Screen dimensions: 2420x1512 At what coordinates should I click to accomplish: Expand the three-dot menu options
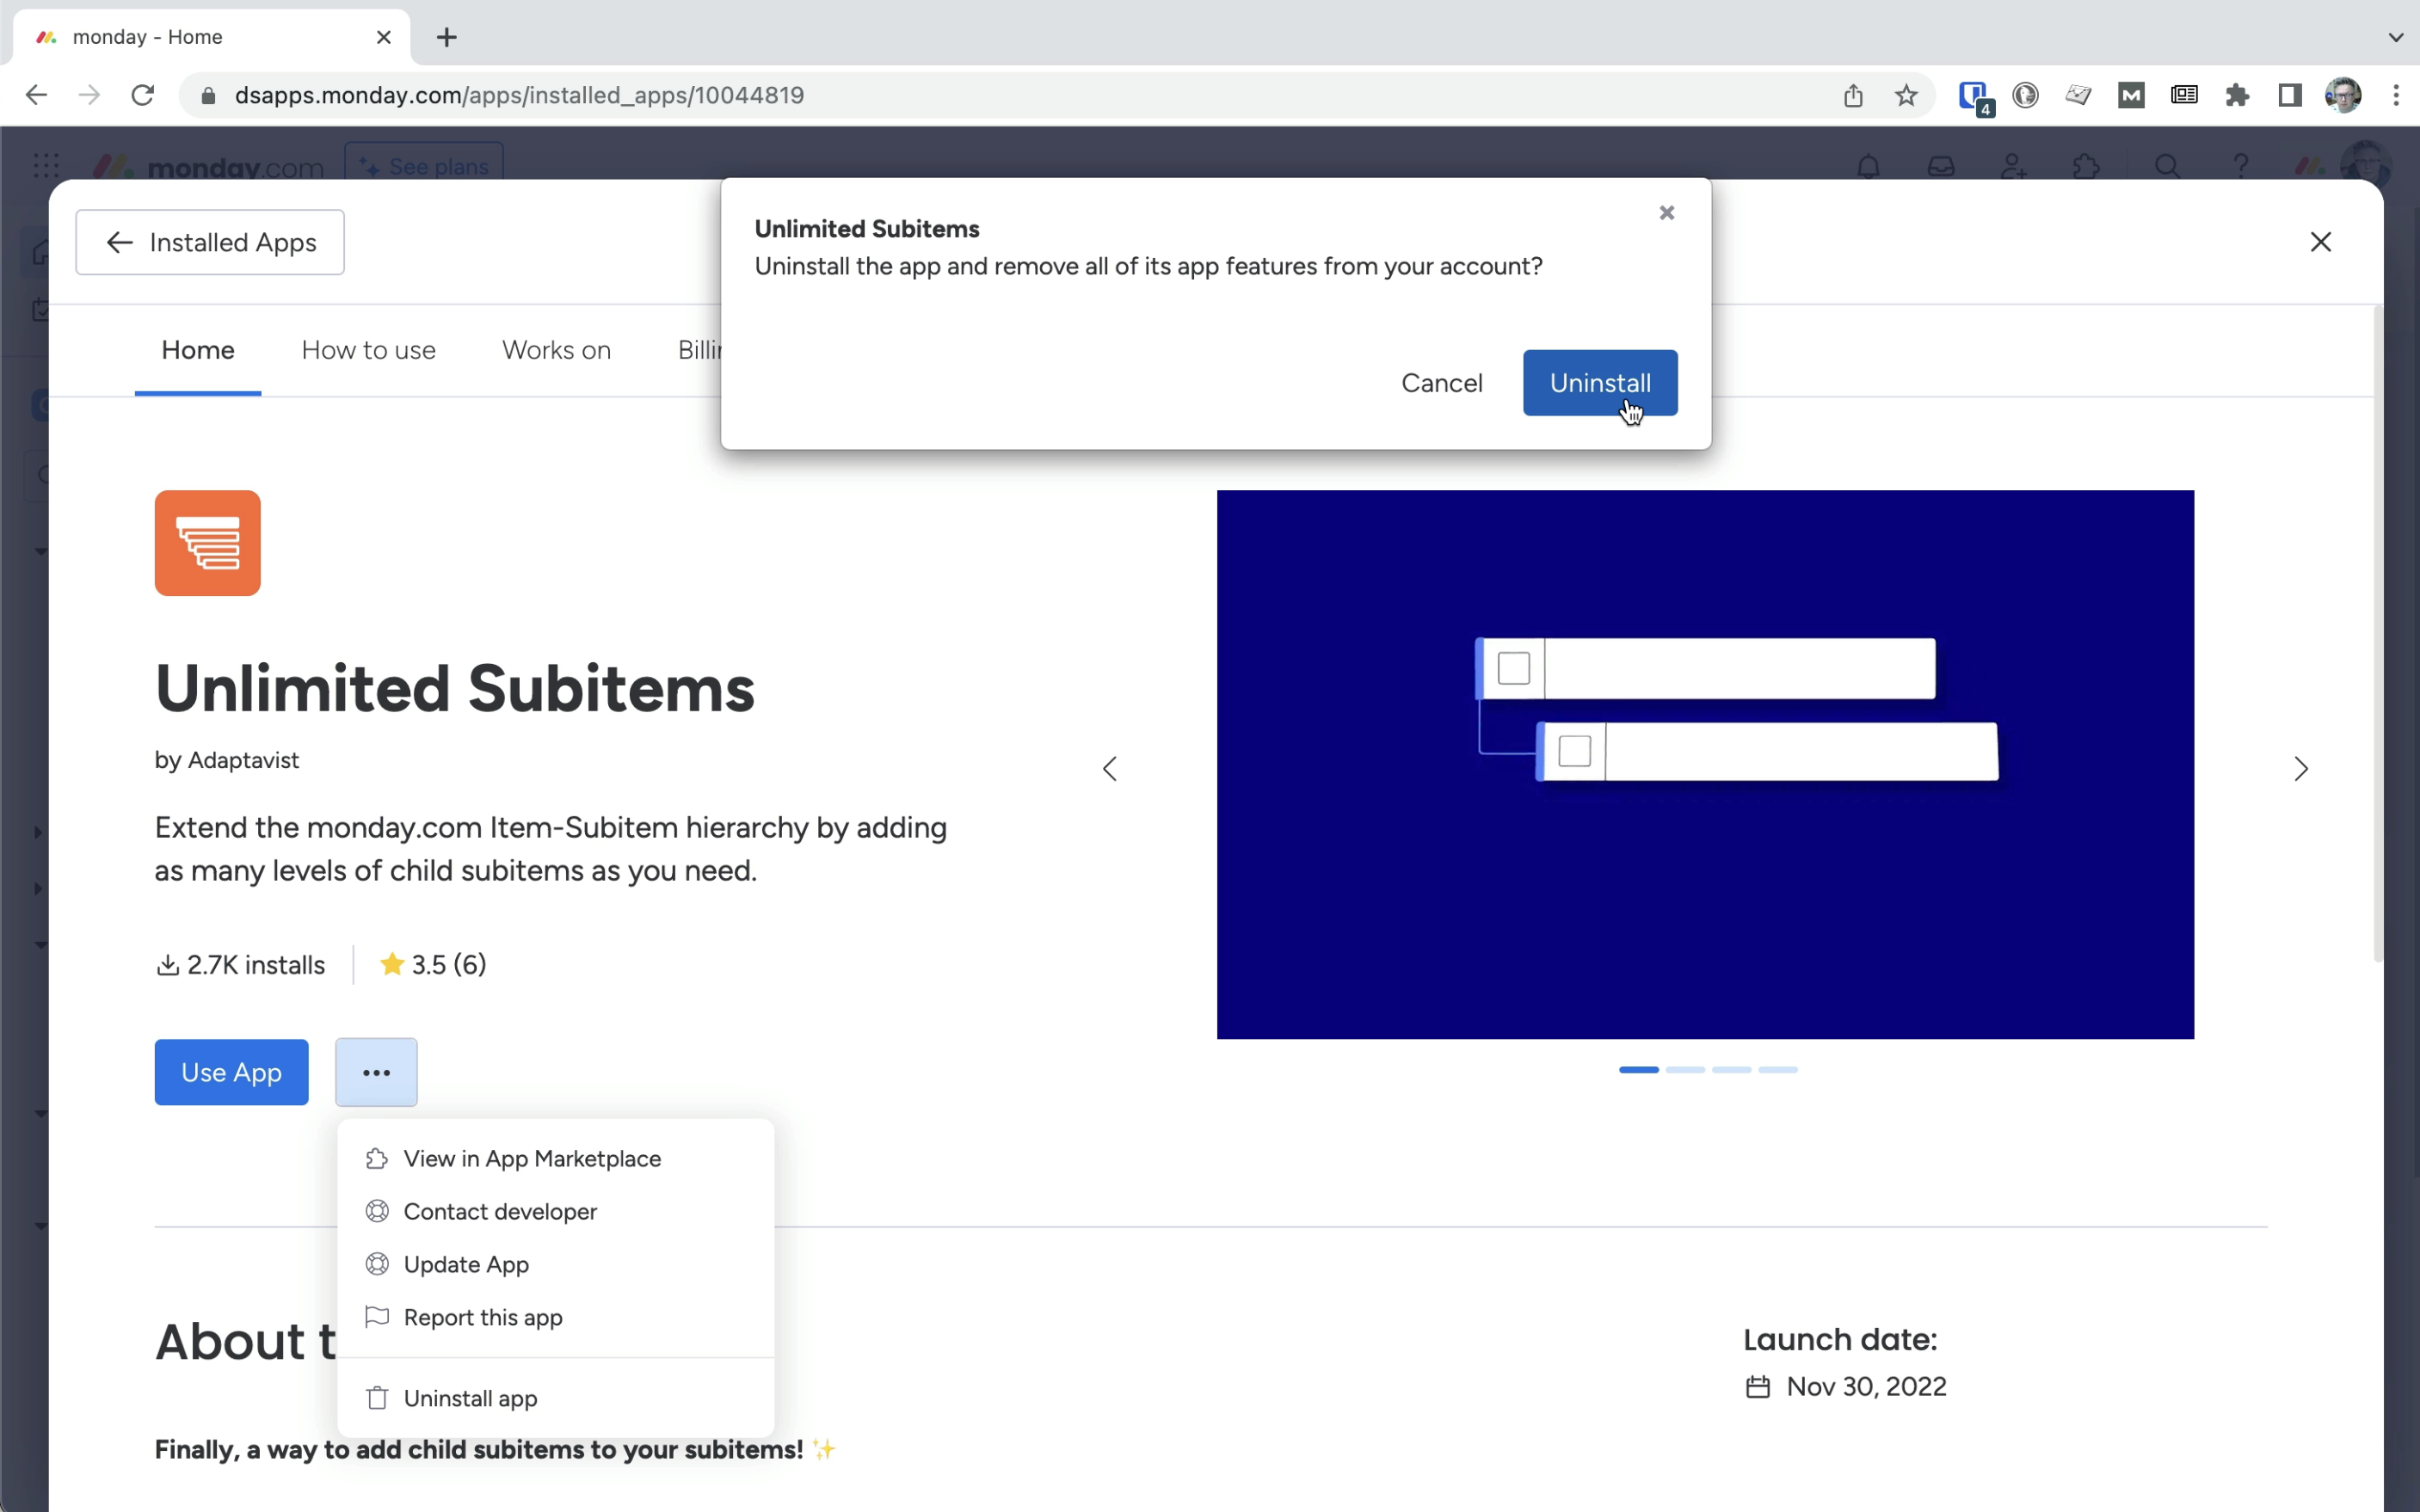click(x=376, y=1072)
